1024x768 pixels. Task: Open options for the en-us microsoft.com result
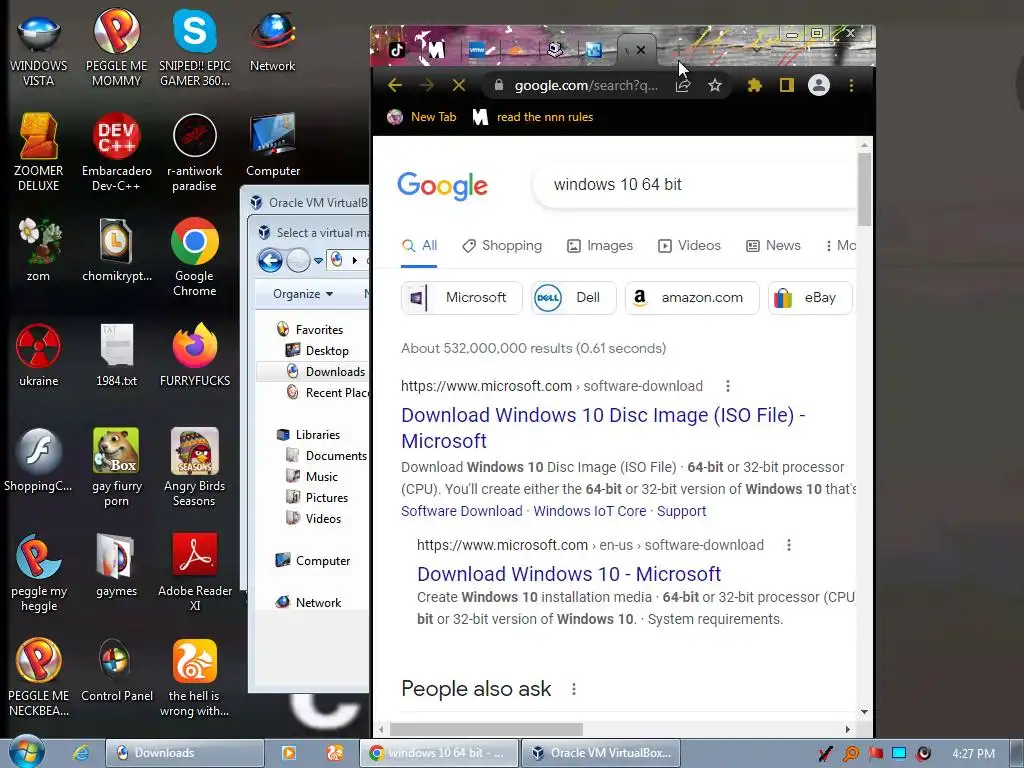pos(789,545)
